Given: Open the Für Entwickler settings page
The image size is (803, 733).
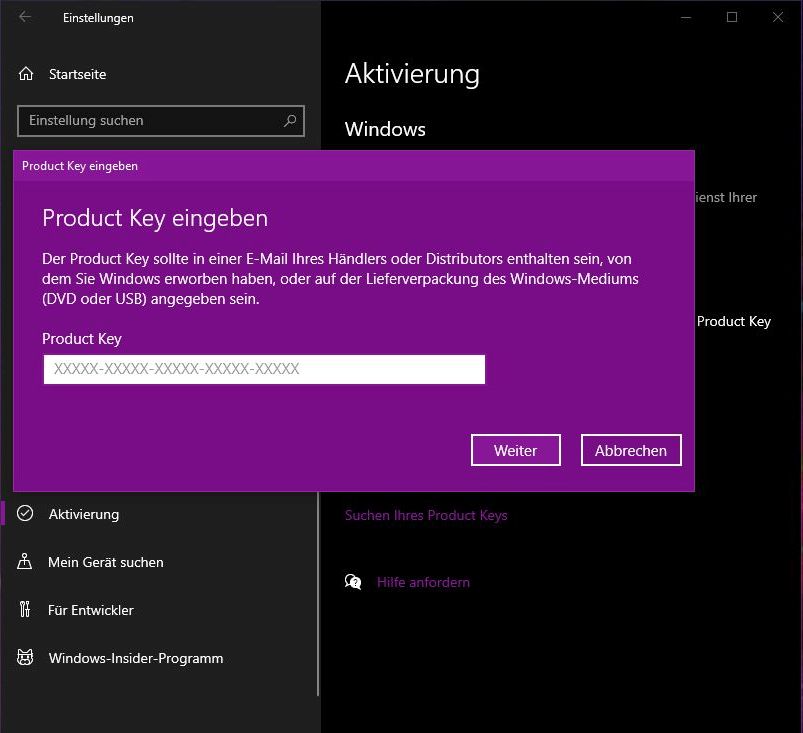Looking at the screenshot, I should [91, 610].
